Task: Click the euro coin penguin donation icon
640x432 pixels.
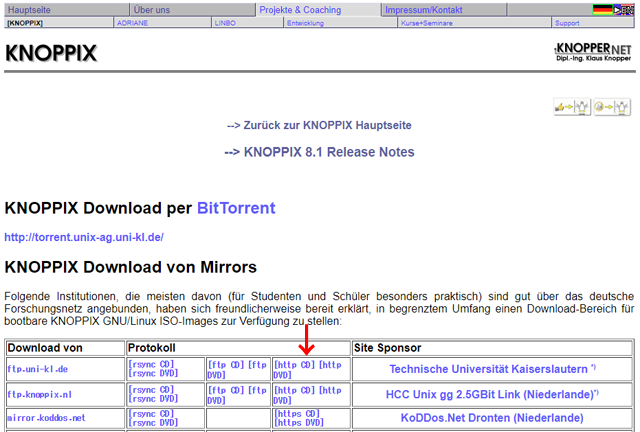Action: [612, 107]
